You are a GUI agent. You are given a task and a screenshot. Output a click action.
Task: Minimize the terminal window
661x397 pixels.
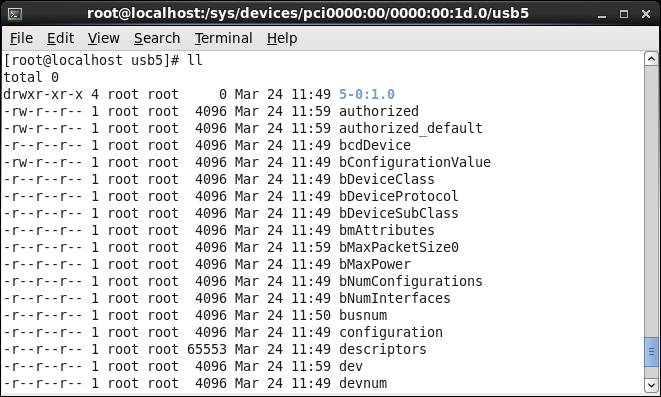click(x=602, y=14)
